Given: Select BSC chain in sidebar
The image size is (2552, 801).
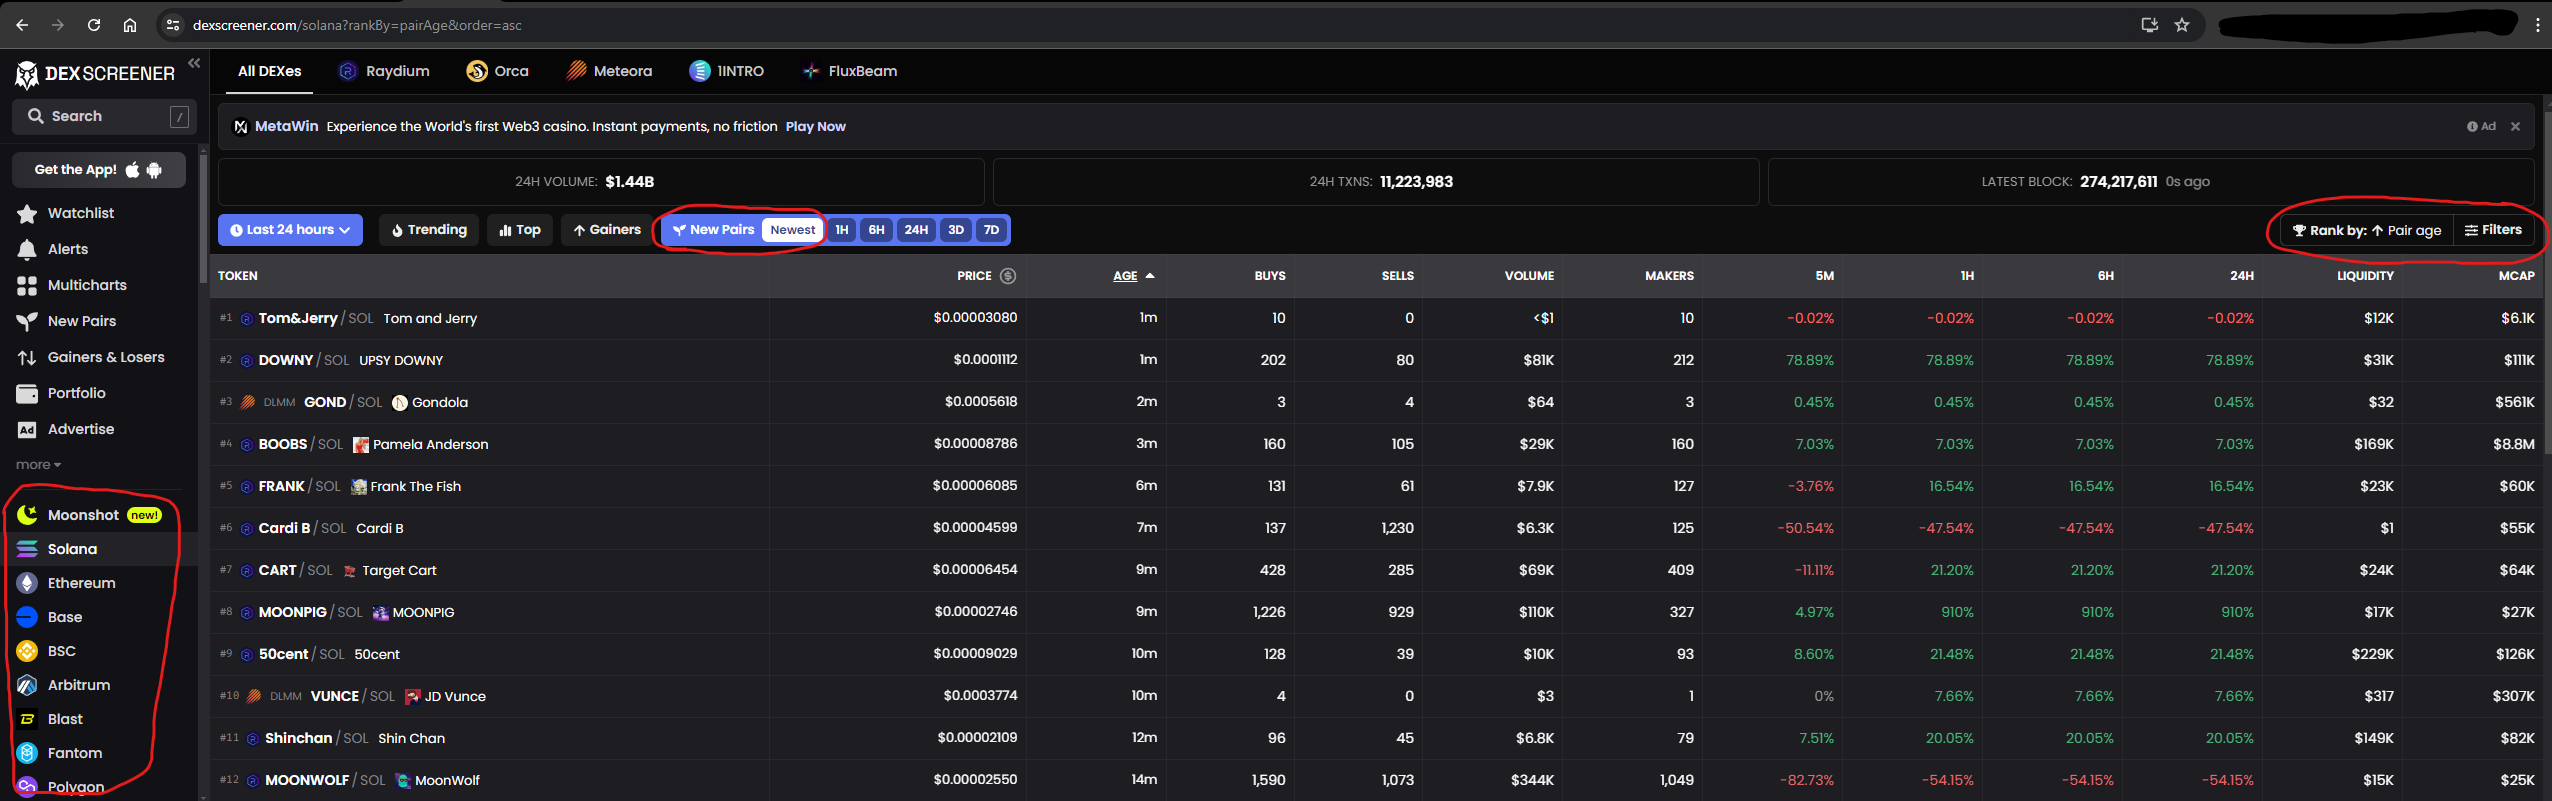Looking at the screenshot, I should click(x=47, y=651).
